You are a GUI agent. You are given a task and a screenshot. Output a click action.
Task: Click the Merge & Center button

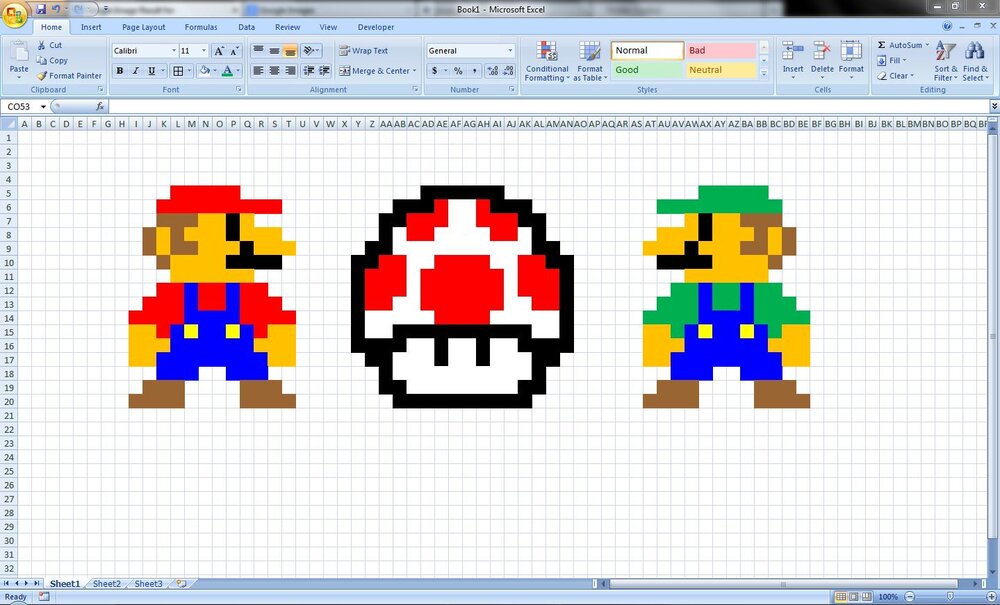378,71
